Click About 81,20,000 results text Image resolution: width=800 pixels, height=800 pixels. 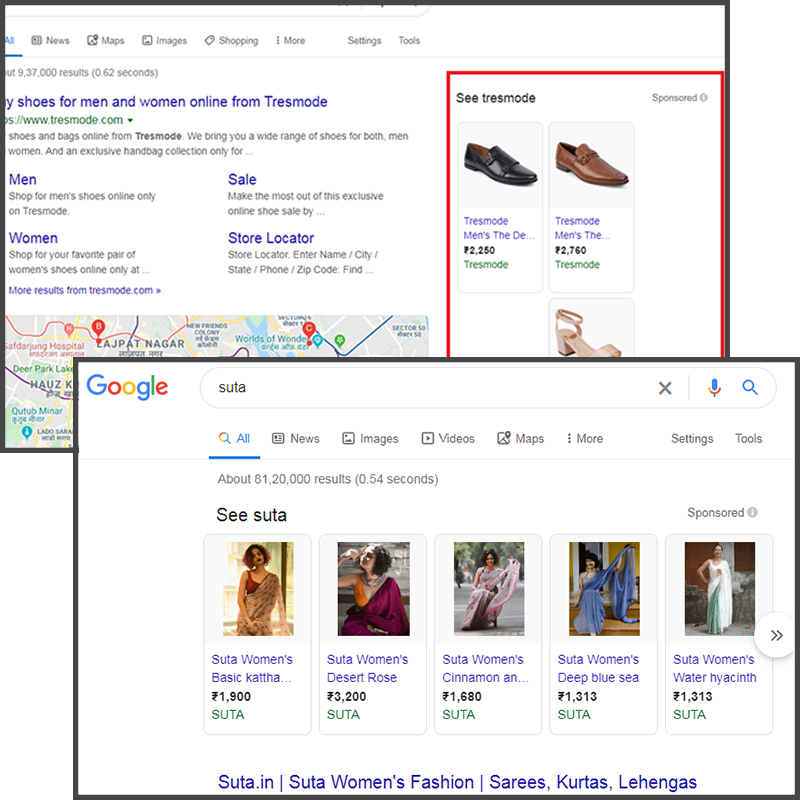coord(328,479)
